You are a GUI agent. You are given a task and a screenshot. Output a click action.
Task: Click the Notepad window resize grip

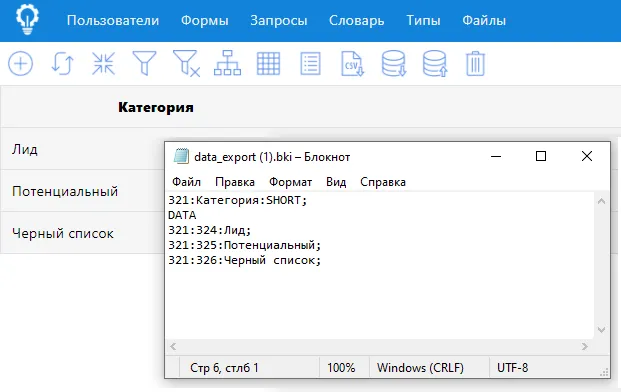coord(604,372)
